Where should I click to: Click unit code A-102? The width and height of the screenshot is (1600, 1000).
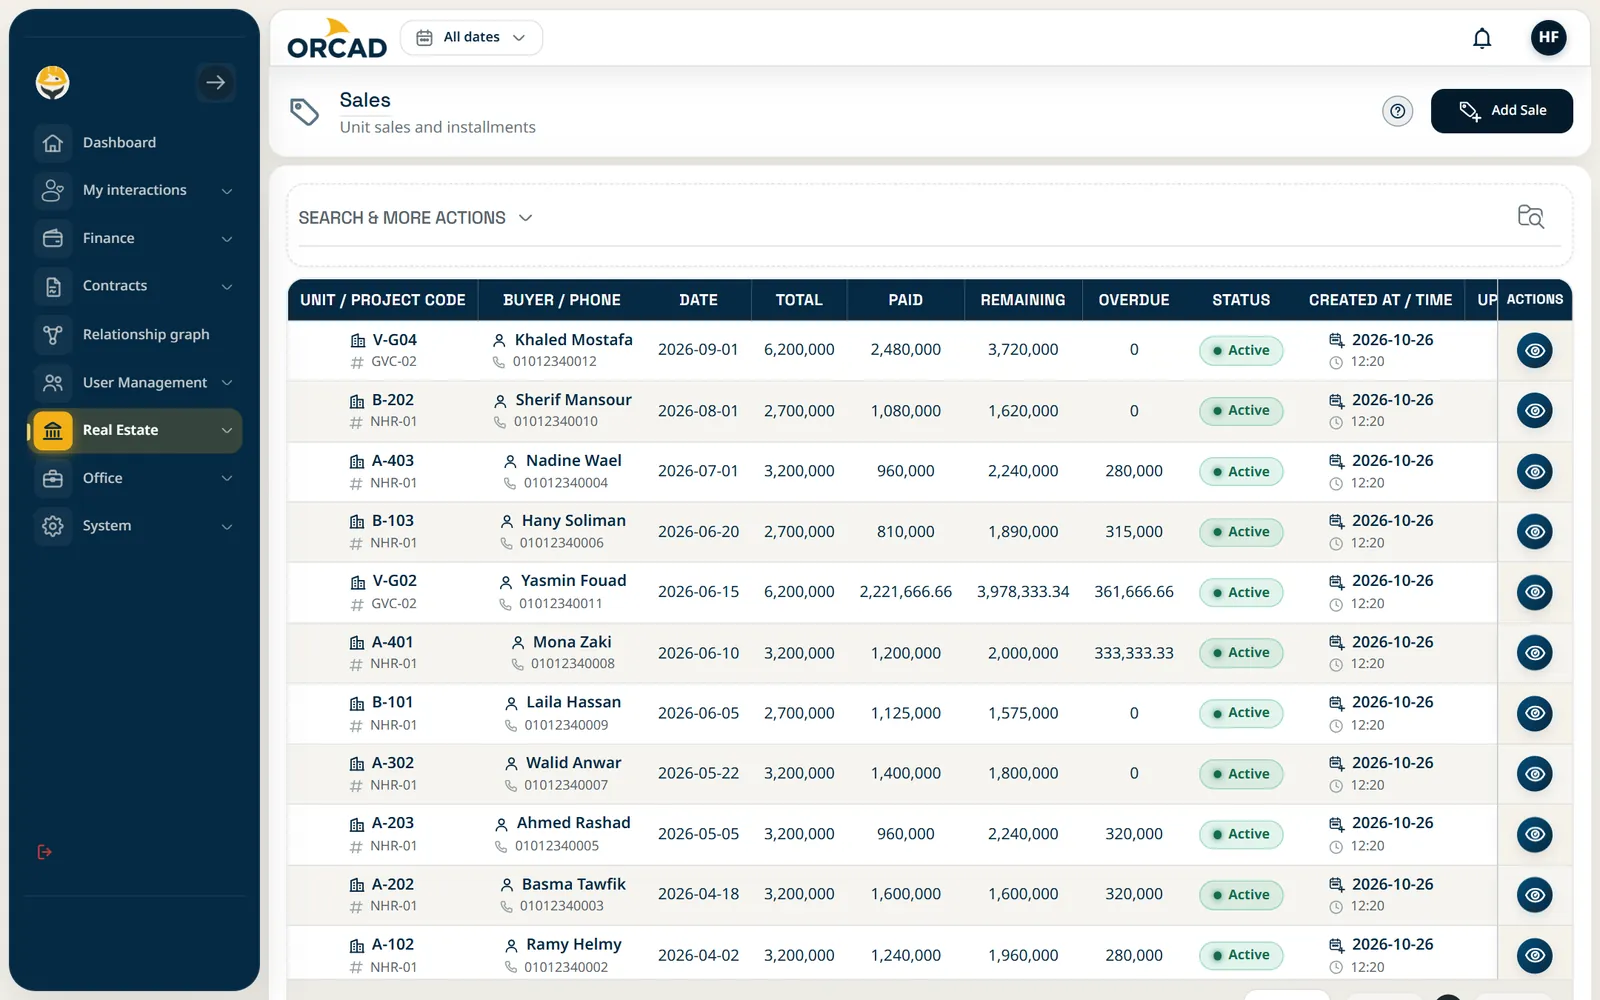[x=393, y=944]
